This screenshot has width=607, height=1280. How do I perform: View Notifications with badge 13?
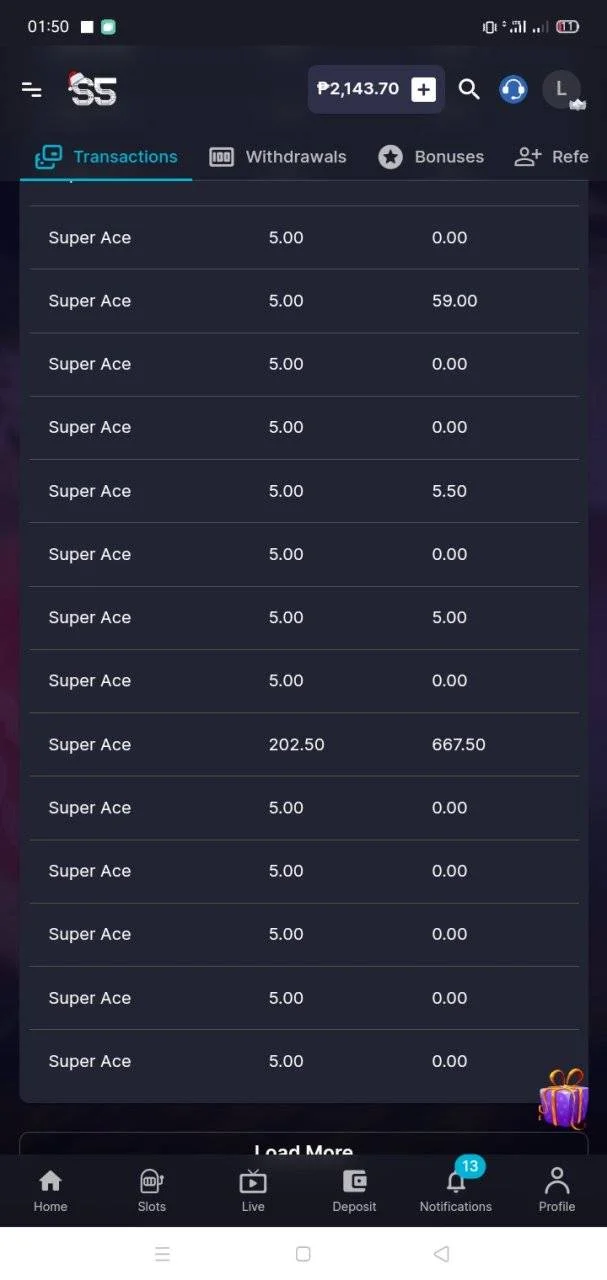pos(456,1189)
